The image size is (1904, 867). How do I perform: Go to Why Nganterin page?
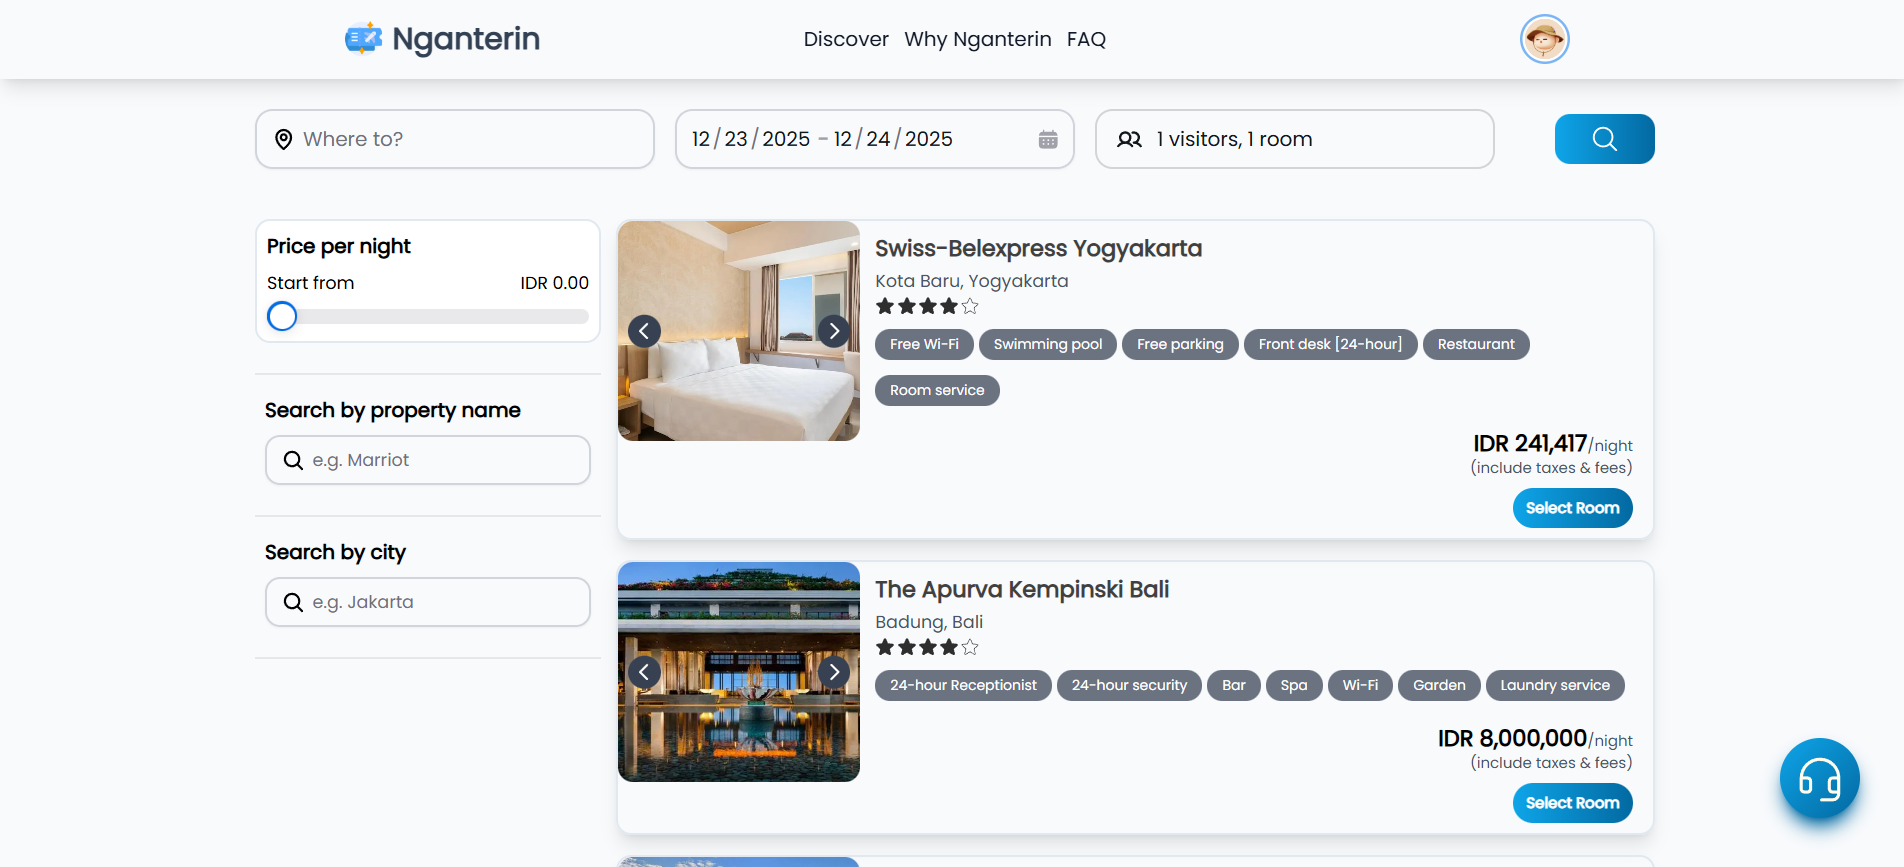pos(977,39)
